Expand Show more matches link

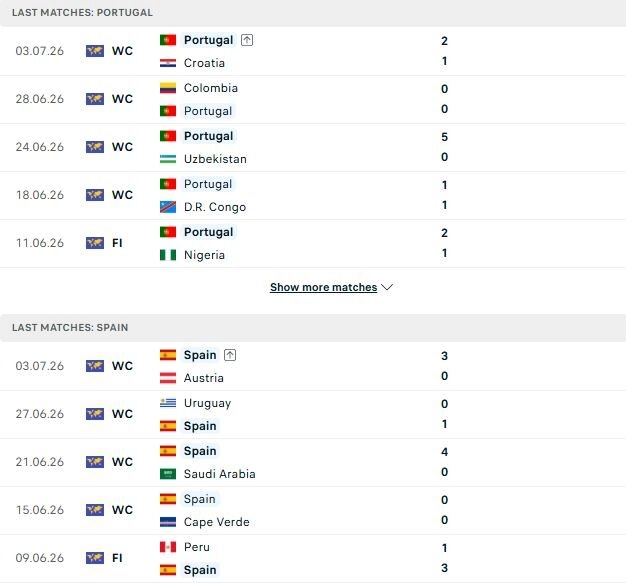click(x=323, y=287)
